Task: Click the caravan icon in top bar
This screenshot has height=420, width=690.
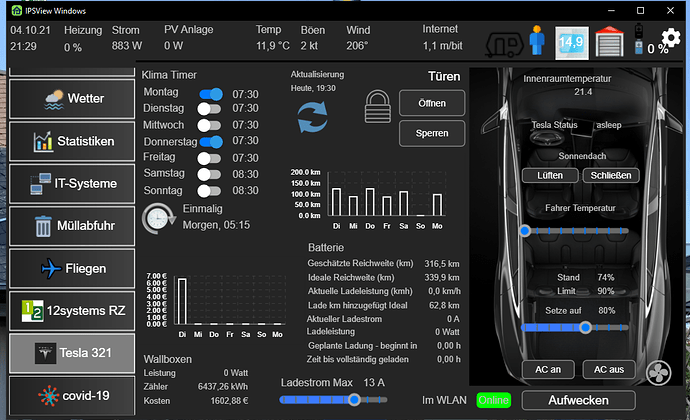Action: [504, 44]
